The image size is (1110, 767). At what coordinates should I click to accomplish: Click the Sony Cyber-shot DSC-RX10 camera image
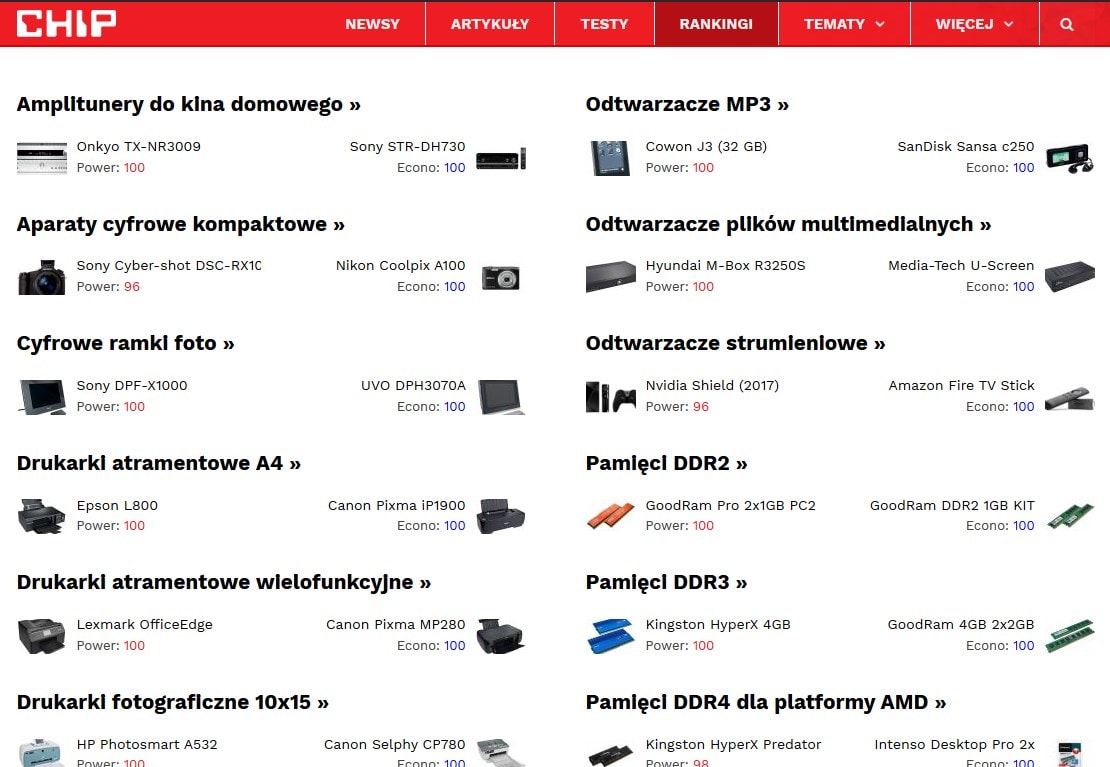pos(42,277)
